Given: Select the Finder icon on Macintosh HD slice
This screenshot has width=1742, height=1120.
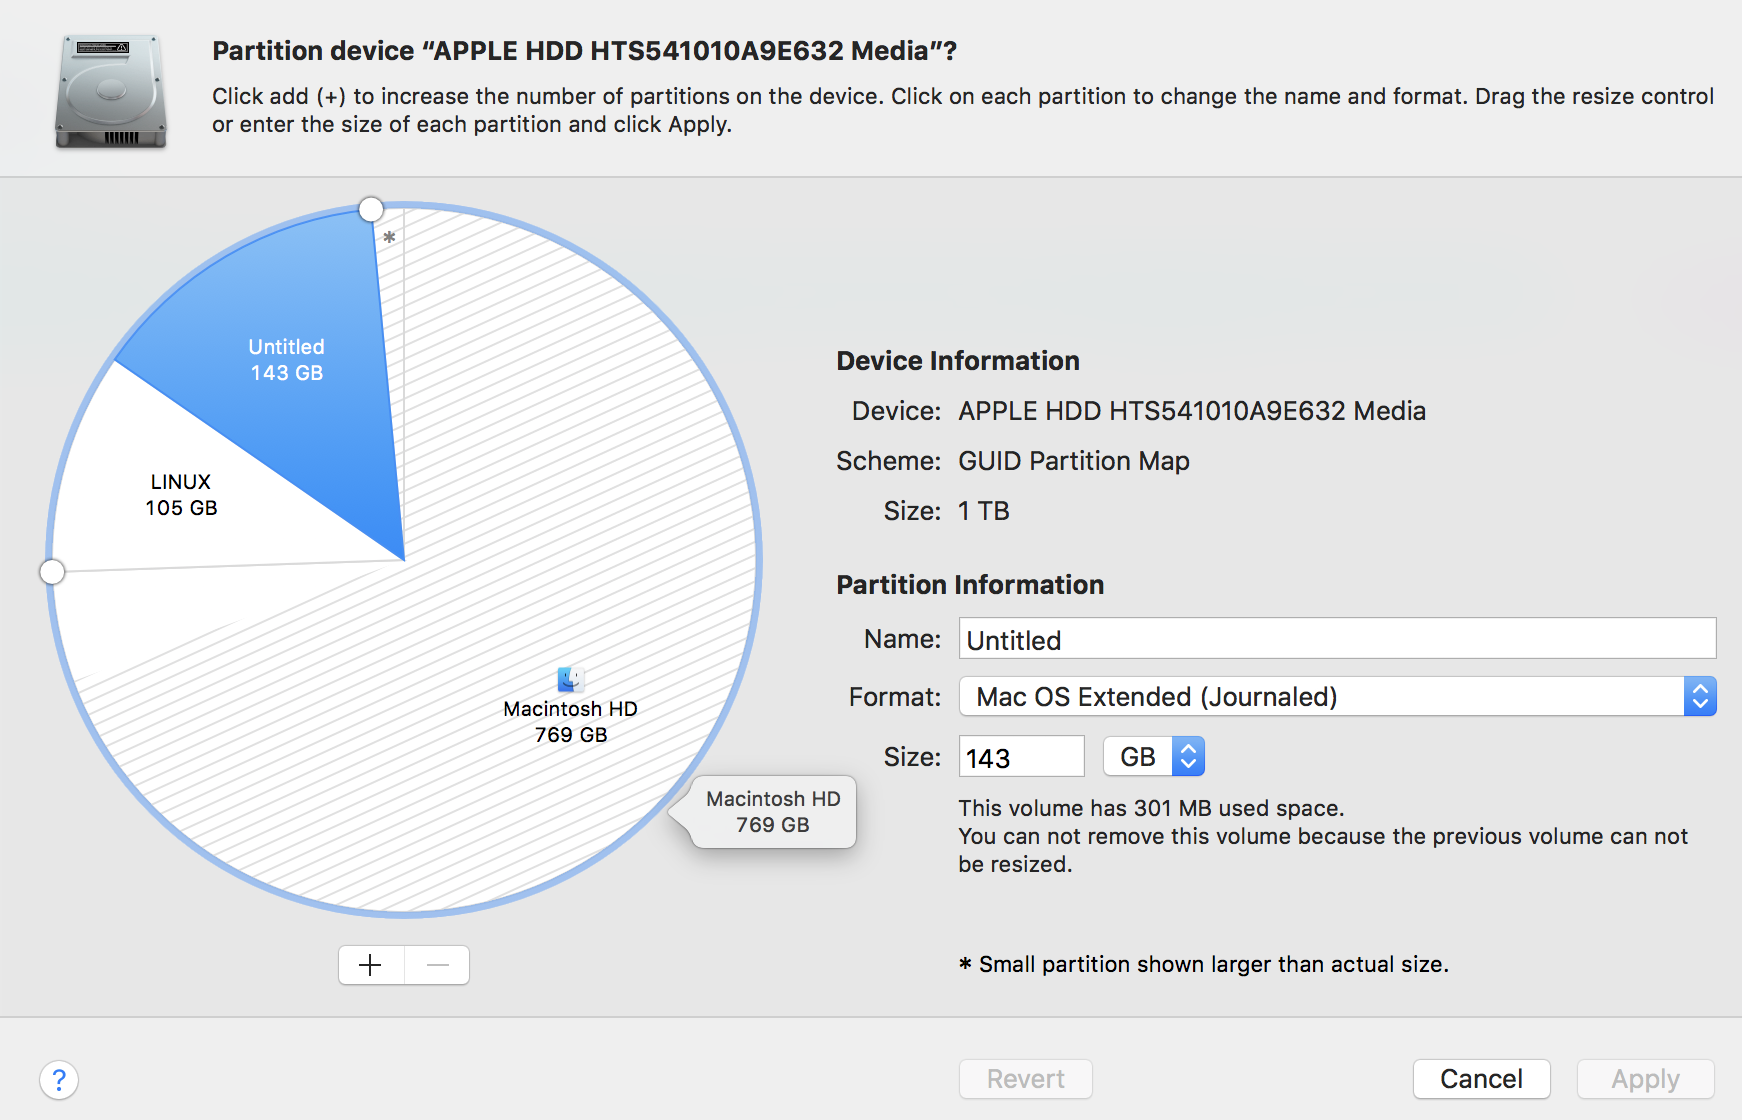Looking at the screenshot, I should [x=571, y=680].
